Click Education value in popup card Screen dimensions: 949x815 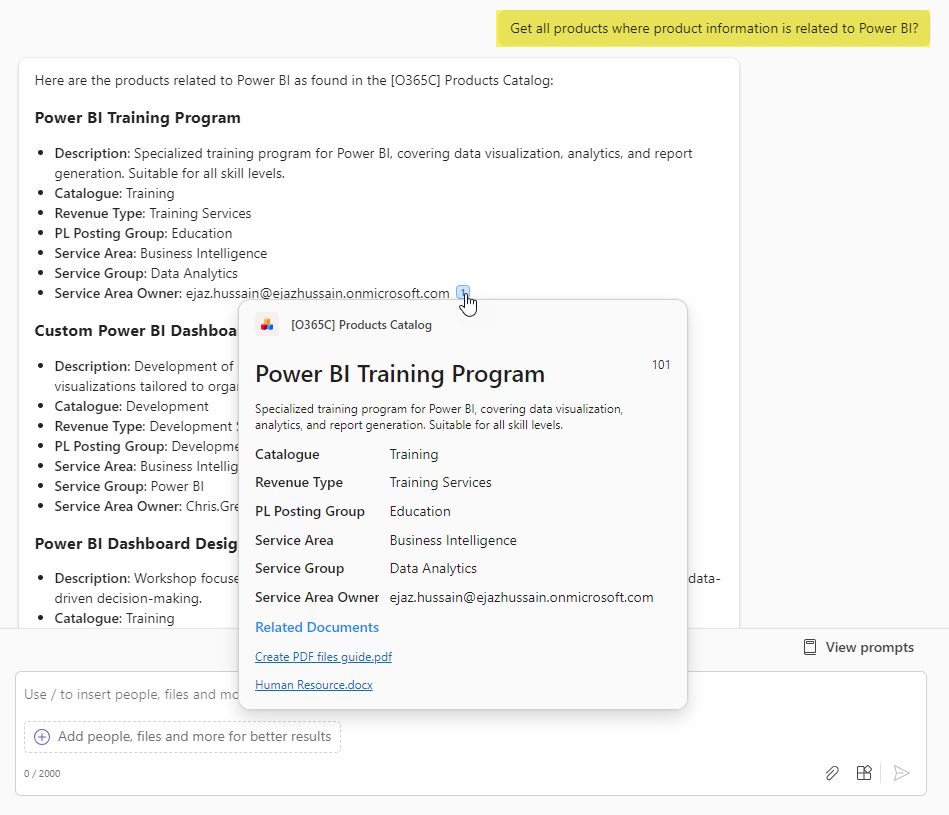click(419, 511)
